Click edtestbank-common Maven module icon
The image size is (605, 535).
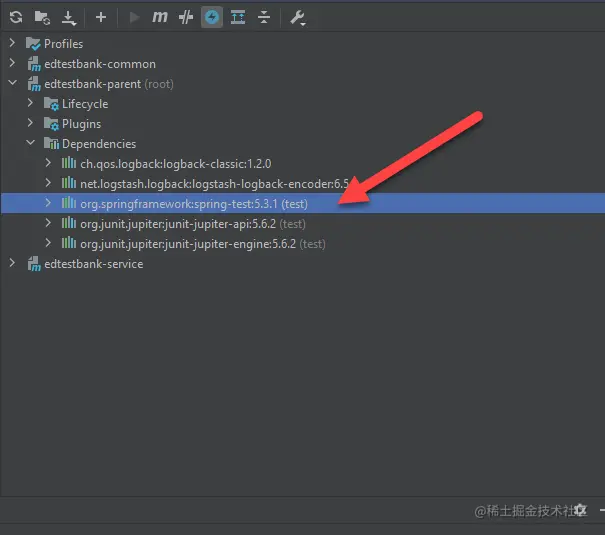[34, 64]
